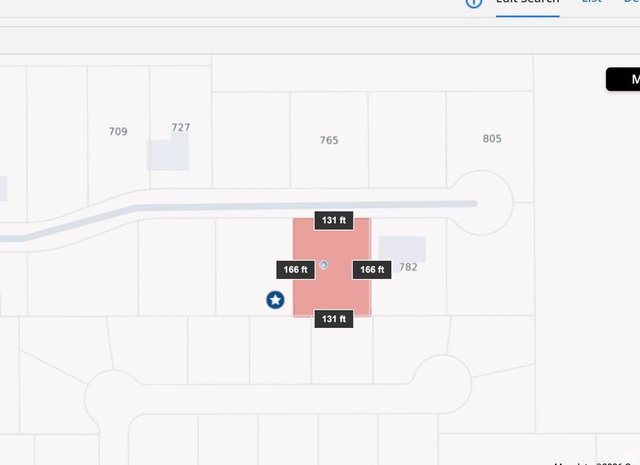Click the house number 727 label
Viewport: 640px width, 465px height.
181,127
